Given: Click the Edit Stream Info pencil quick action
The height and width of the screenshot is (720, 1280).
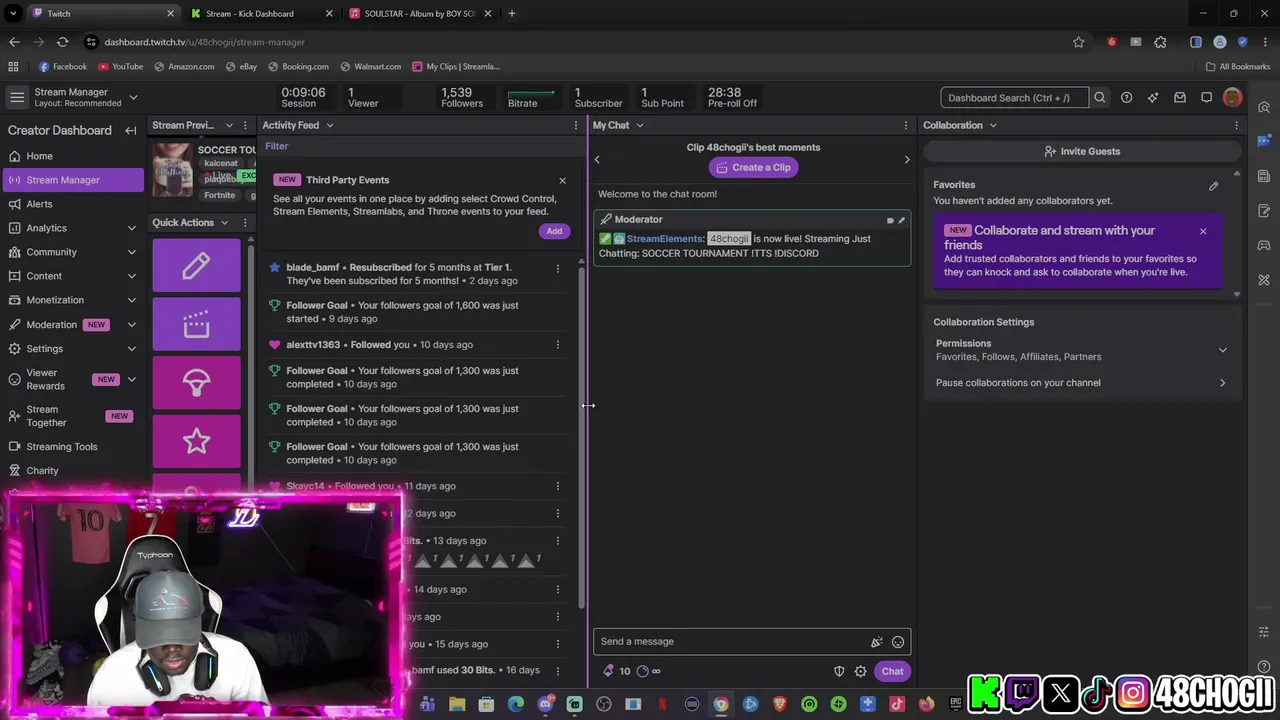Looking at the screenshot, I should [196, 265].
